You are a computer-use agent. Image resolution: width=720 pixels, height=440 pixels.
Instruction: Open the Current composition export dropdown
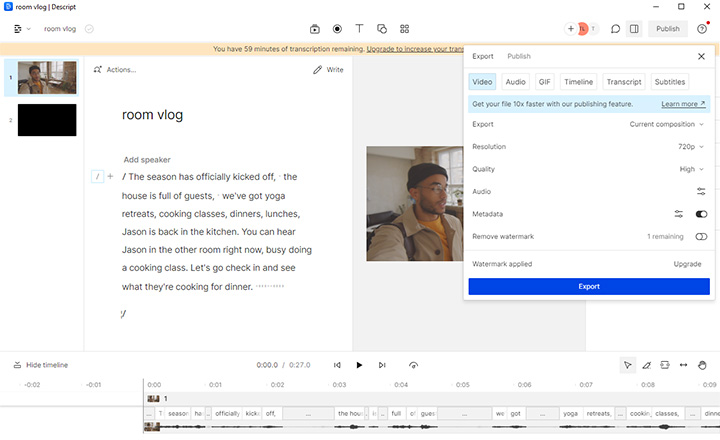[x=667, y=125]
